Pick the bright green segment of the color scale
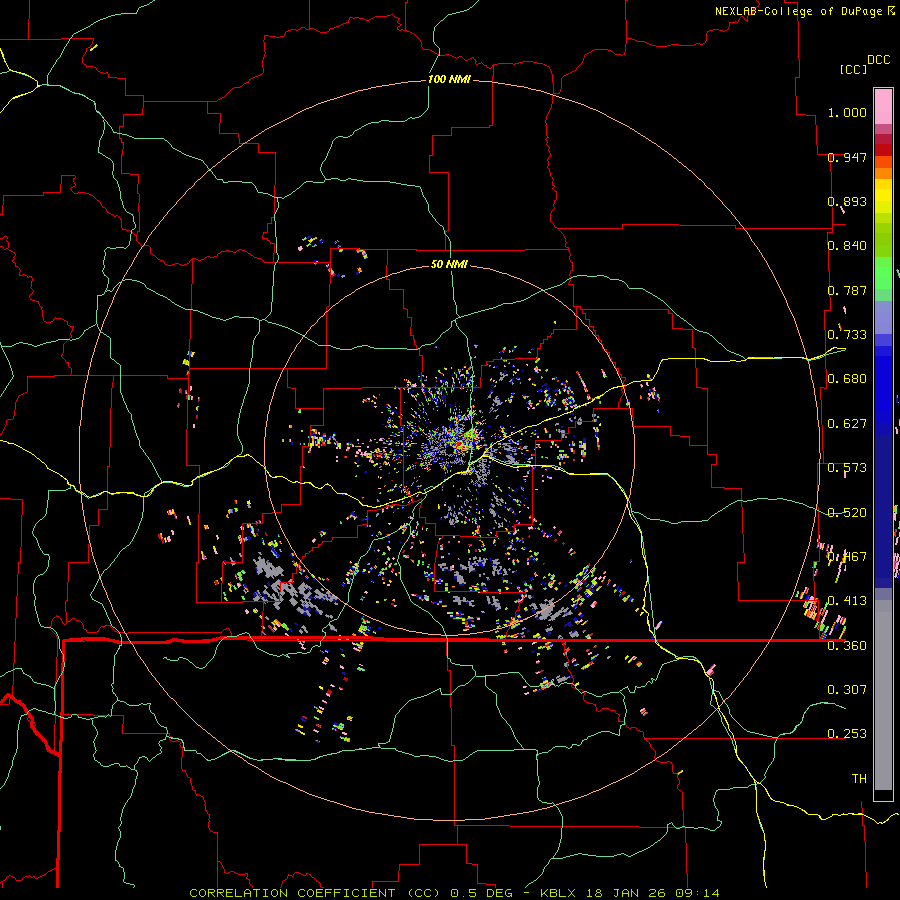Screen dimensions: 900x900 point(883,273)
